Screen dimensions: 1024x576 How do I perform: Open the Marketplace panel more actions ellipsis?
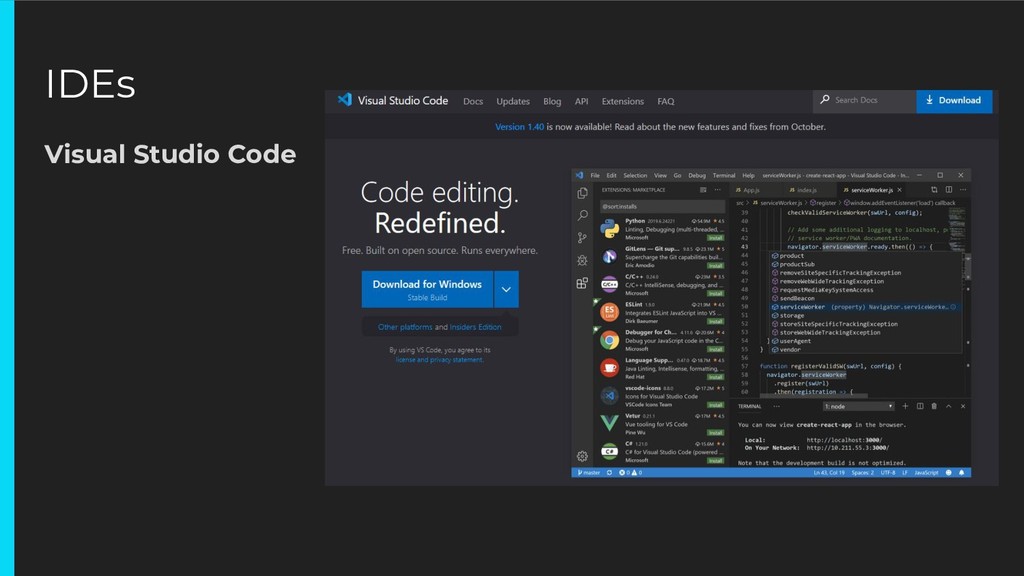[718, 190]
